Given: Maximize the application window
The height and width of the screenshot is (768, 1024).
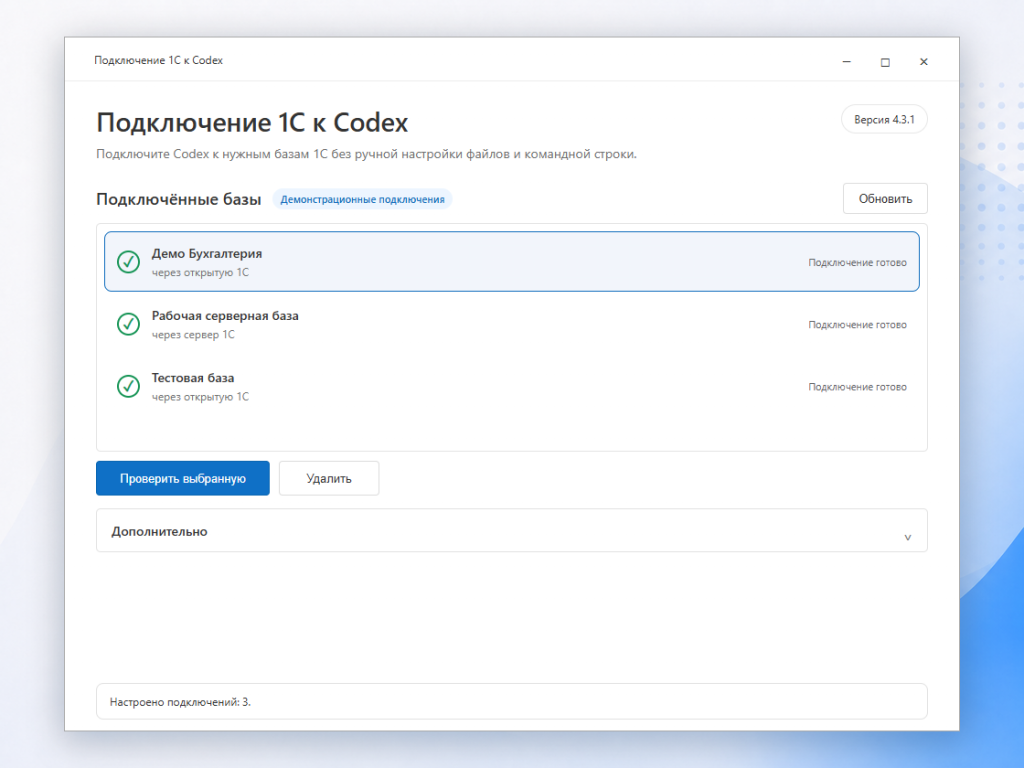Looking at the screenshot, I should 885,62.
